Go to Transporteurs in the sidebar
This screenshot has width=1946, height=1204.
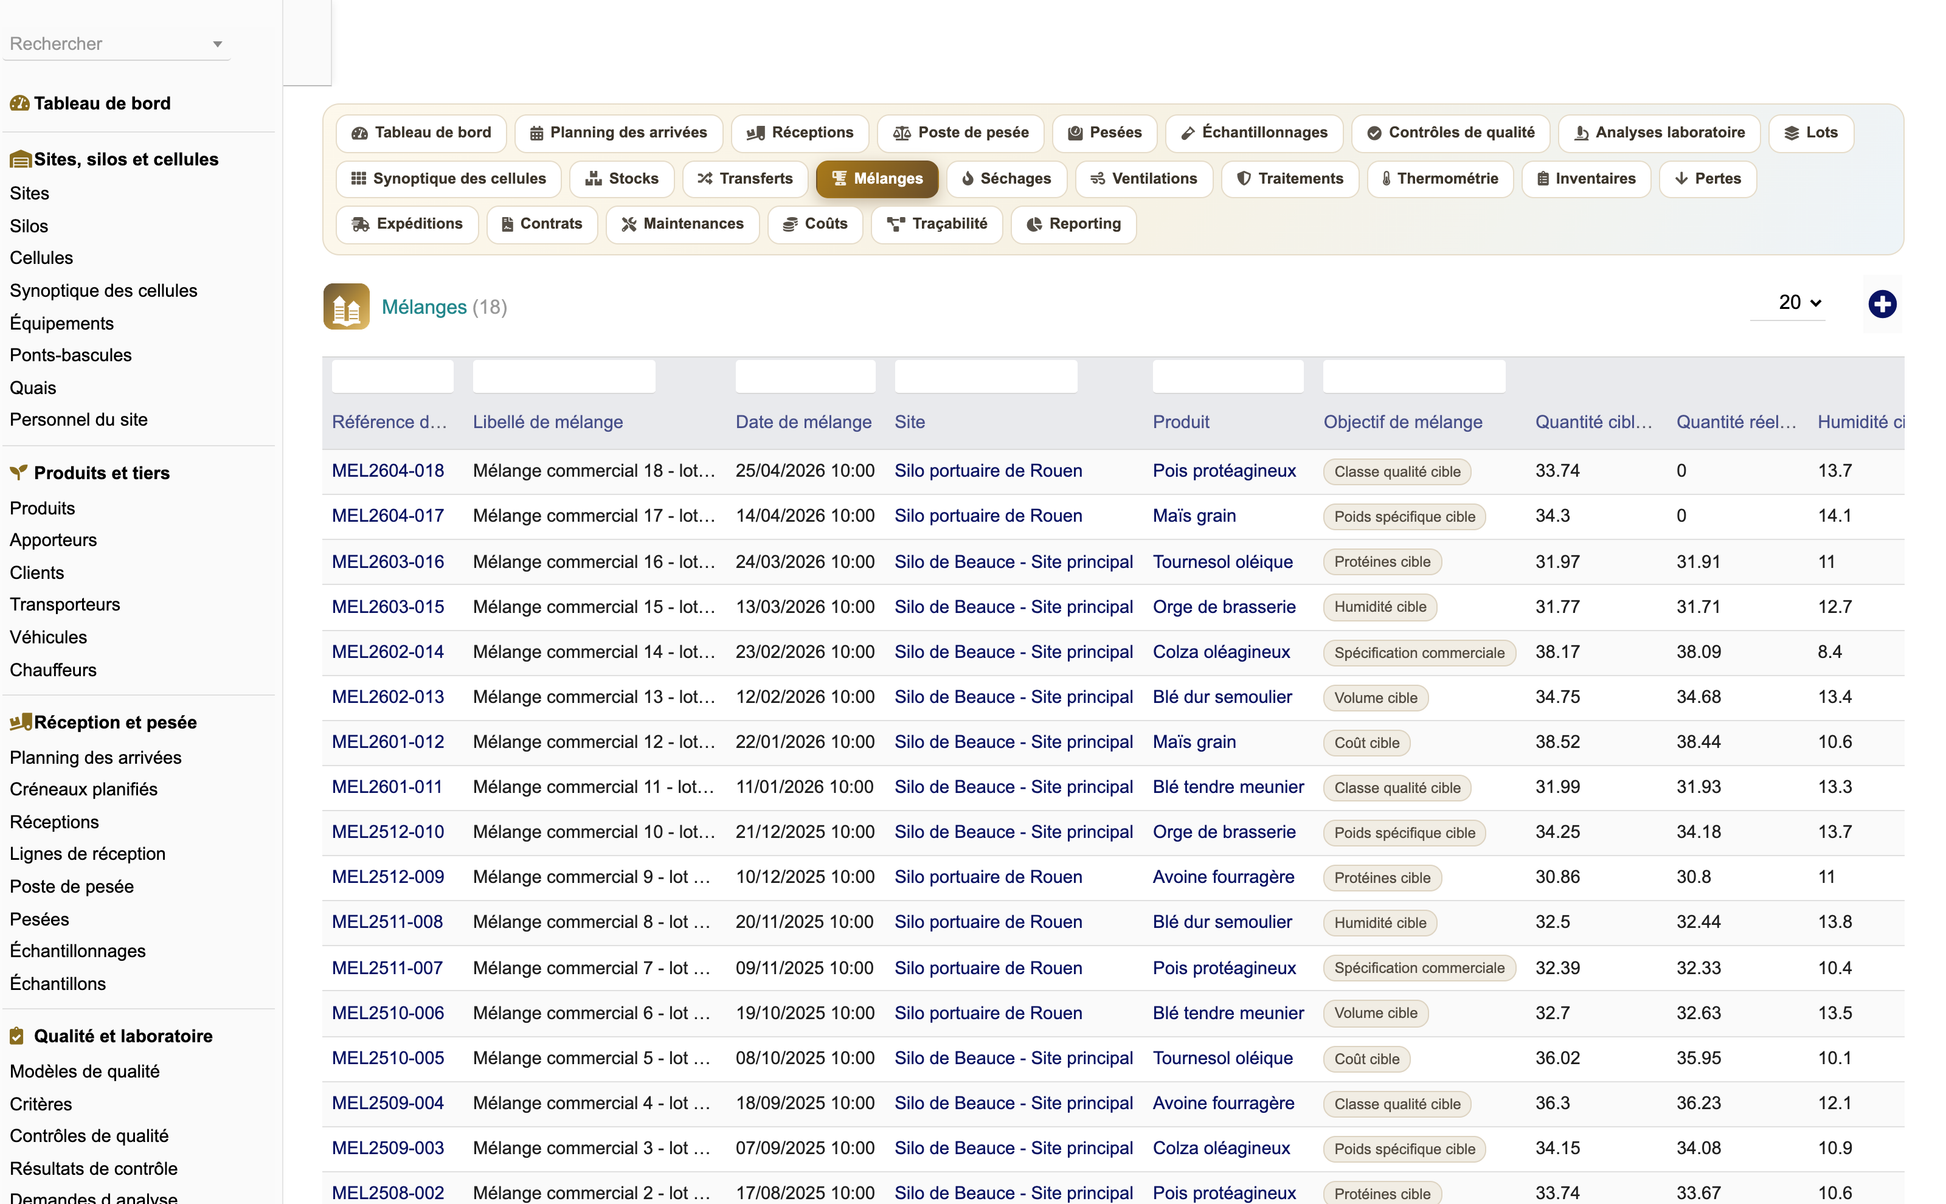click(x=65, y=604)
